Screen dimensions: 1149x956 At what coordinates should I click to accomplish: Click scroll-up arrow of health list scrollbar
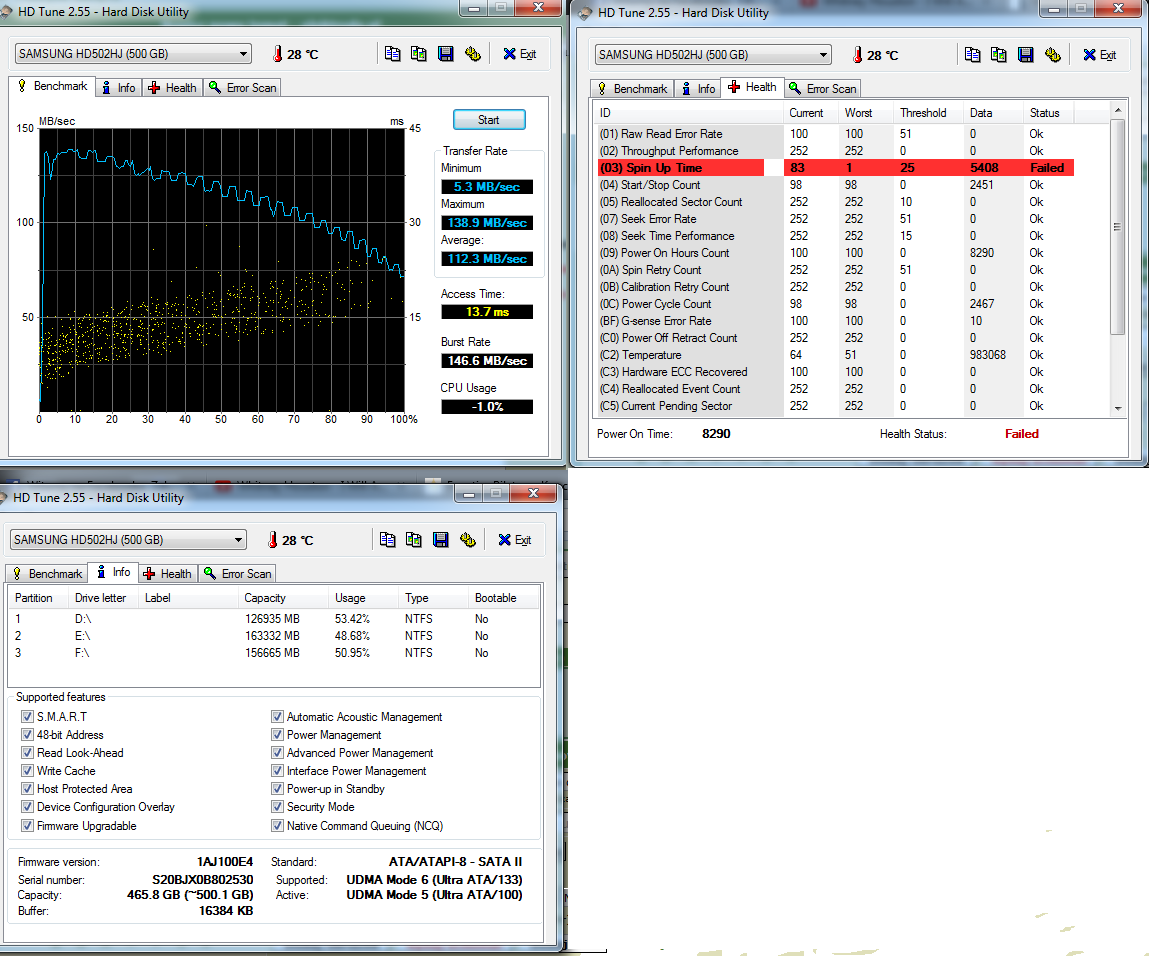pos(1117,110)
